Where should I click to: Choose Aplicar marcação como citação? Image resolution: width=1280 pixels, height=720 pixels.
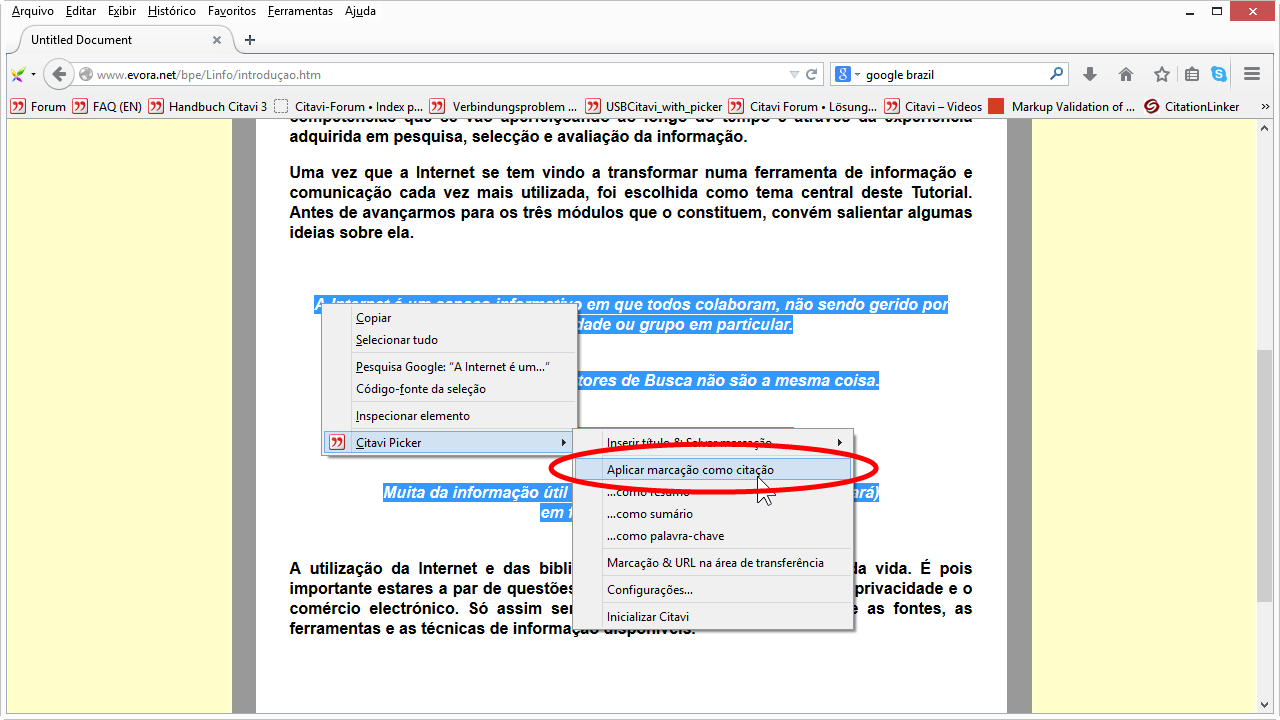(x=713, y=469)
